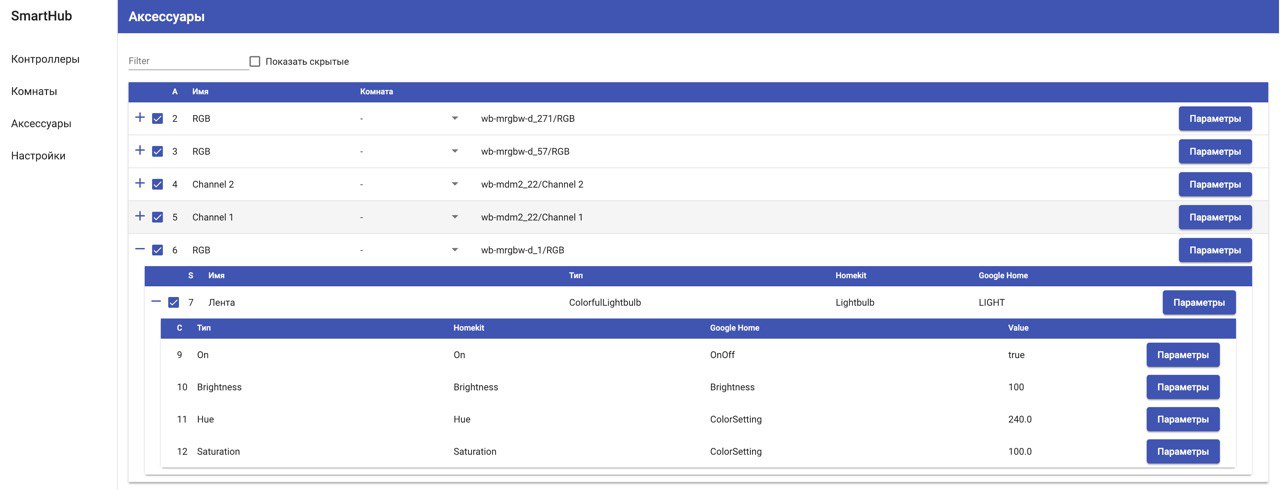The width and height of the screenshot is (1280, 490).
Task: Open Параметры for wb-mrgbw-d_57/RGB
Action: coord(1215,151)
